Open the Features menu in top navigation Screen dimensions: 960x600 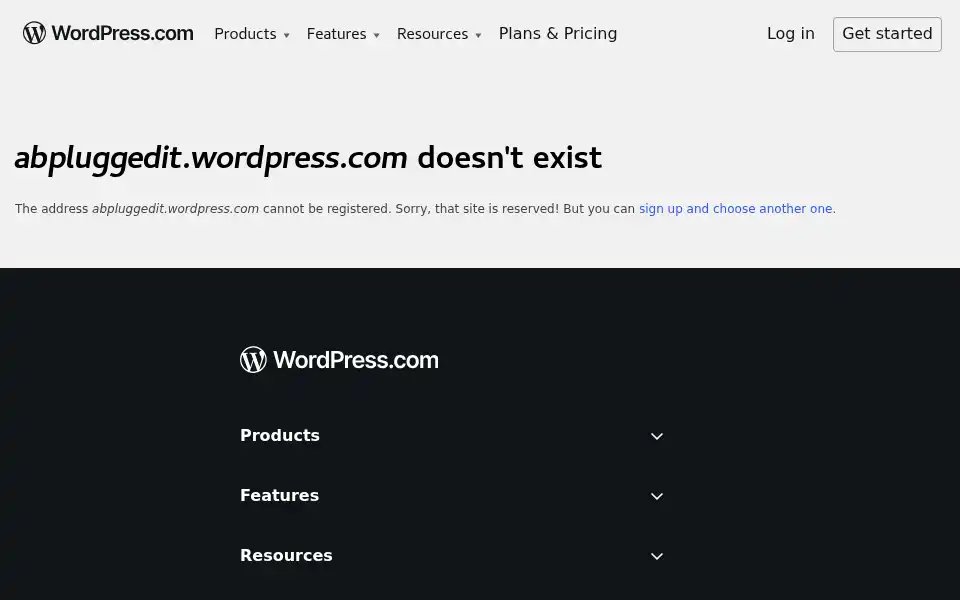(x=343, y=34)
